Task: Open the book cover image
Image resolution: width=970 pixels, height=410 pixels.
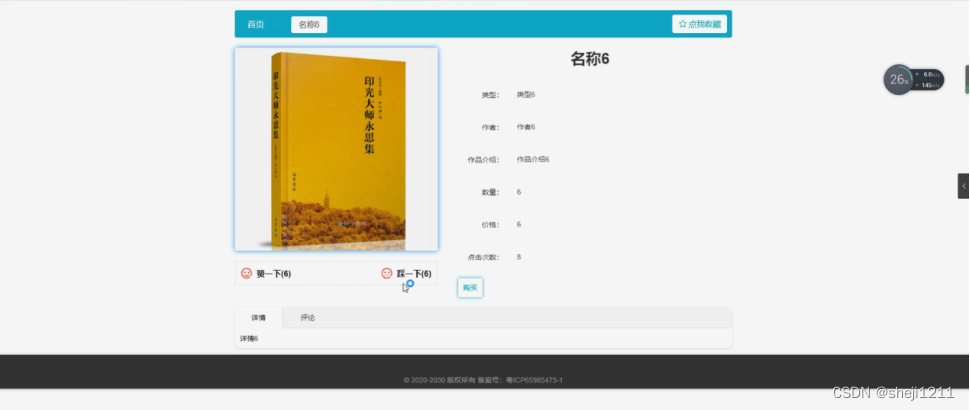Action: click(337, 149)
